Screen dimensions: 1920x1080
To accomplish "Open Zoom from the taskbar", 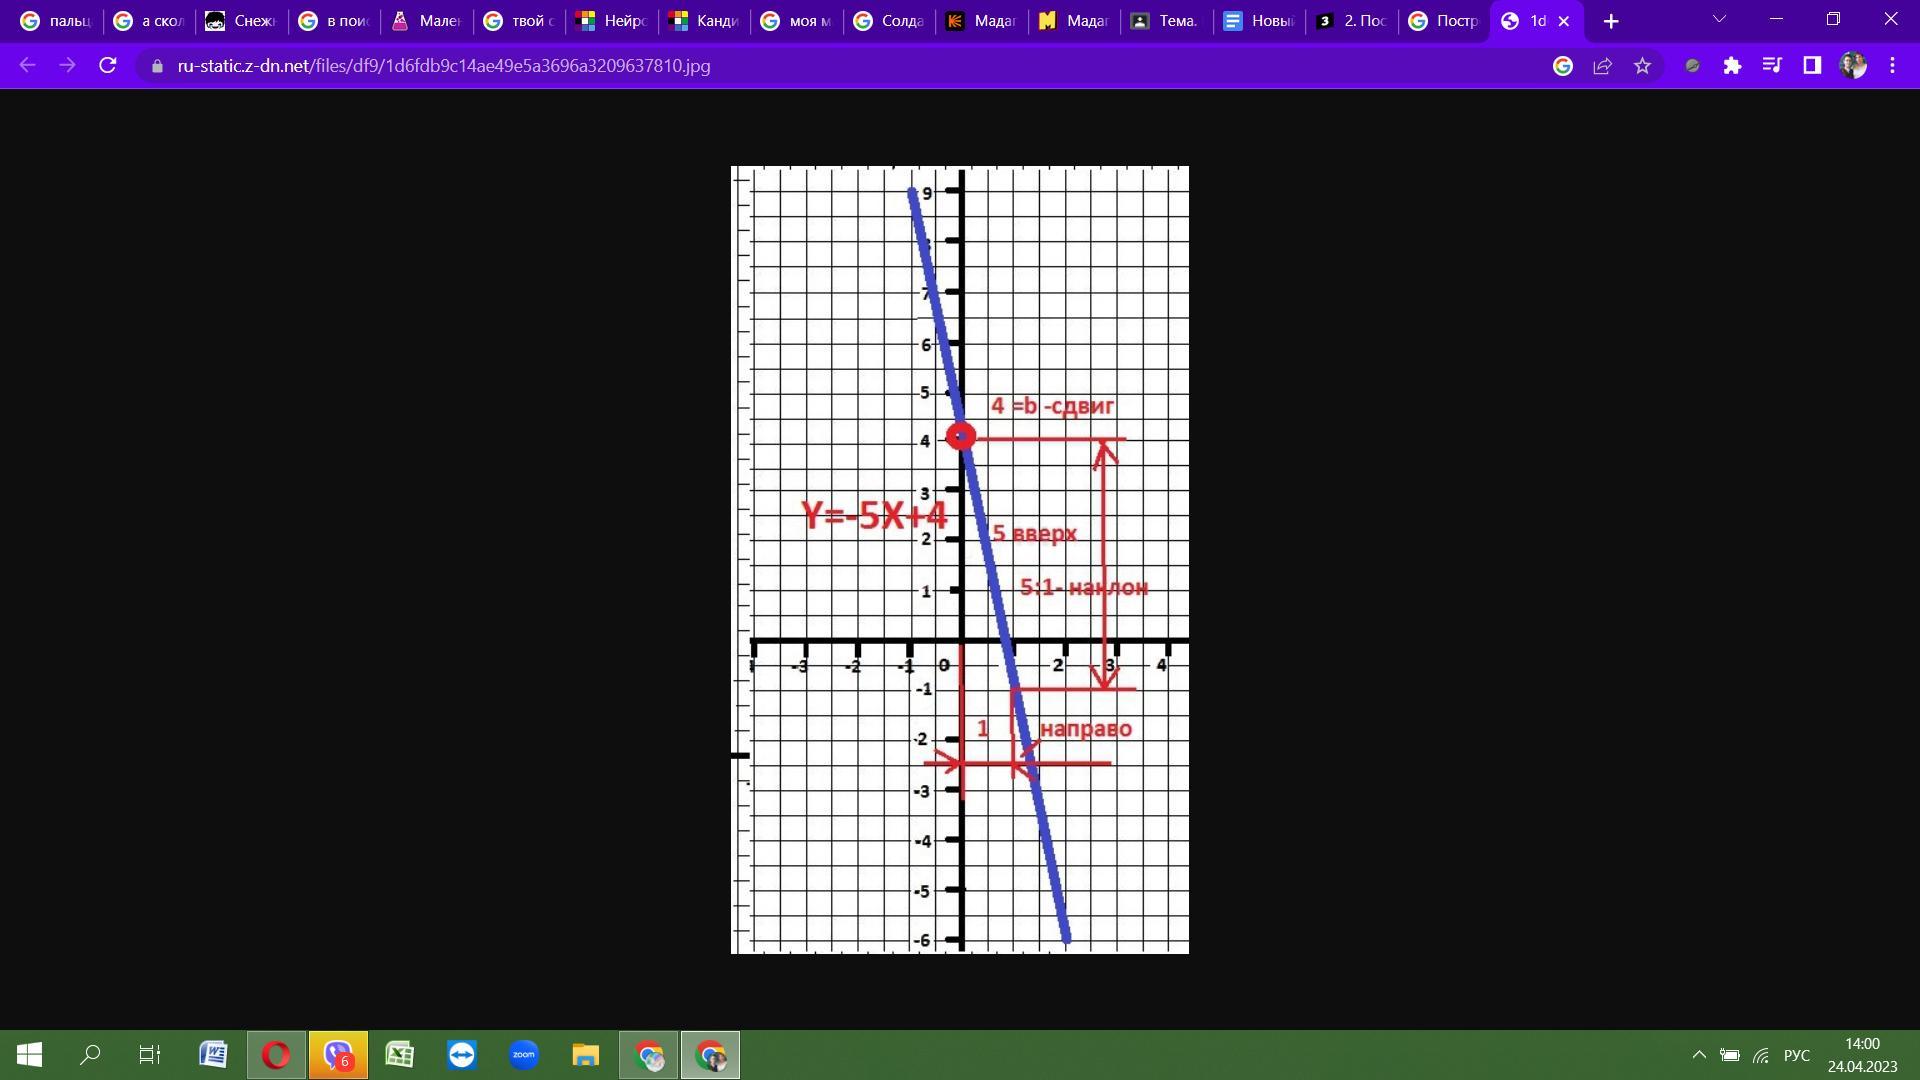I will pos(524,1055).
